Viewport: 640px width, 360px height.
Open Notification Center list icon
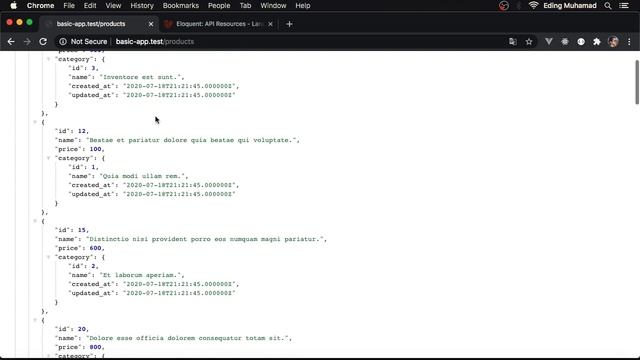pos(624,6)
